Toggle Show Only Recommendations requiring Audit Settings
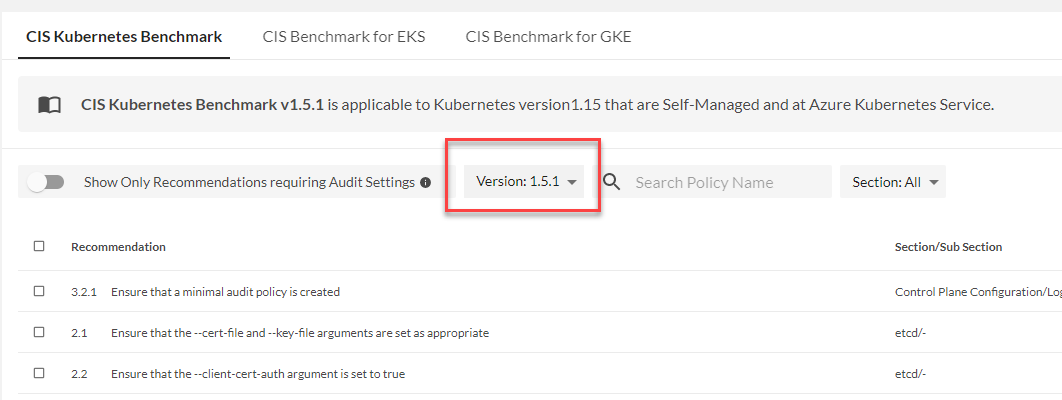 [x=46, y=182]
